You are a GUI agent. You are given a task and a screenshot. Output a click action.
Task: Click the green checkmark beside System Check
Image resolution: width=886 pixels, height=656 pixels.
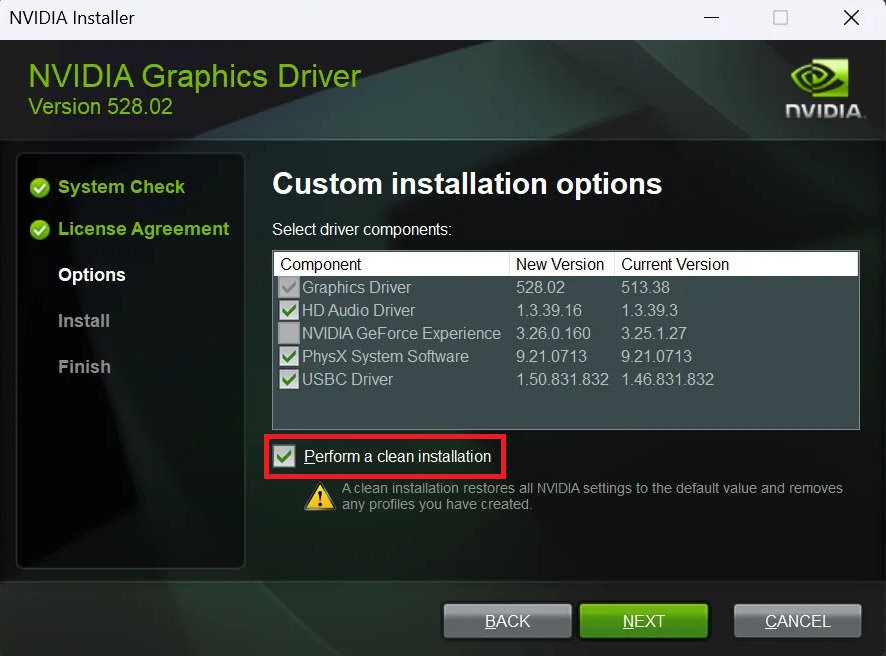pyautogui.click(x=39, y=187)
